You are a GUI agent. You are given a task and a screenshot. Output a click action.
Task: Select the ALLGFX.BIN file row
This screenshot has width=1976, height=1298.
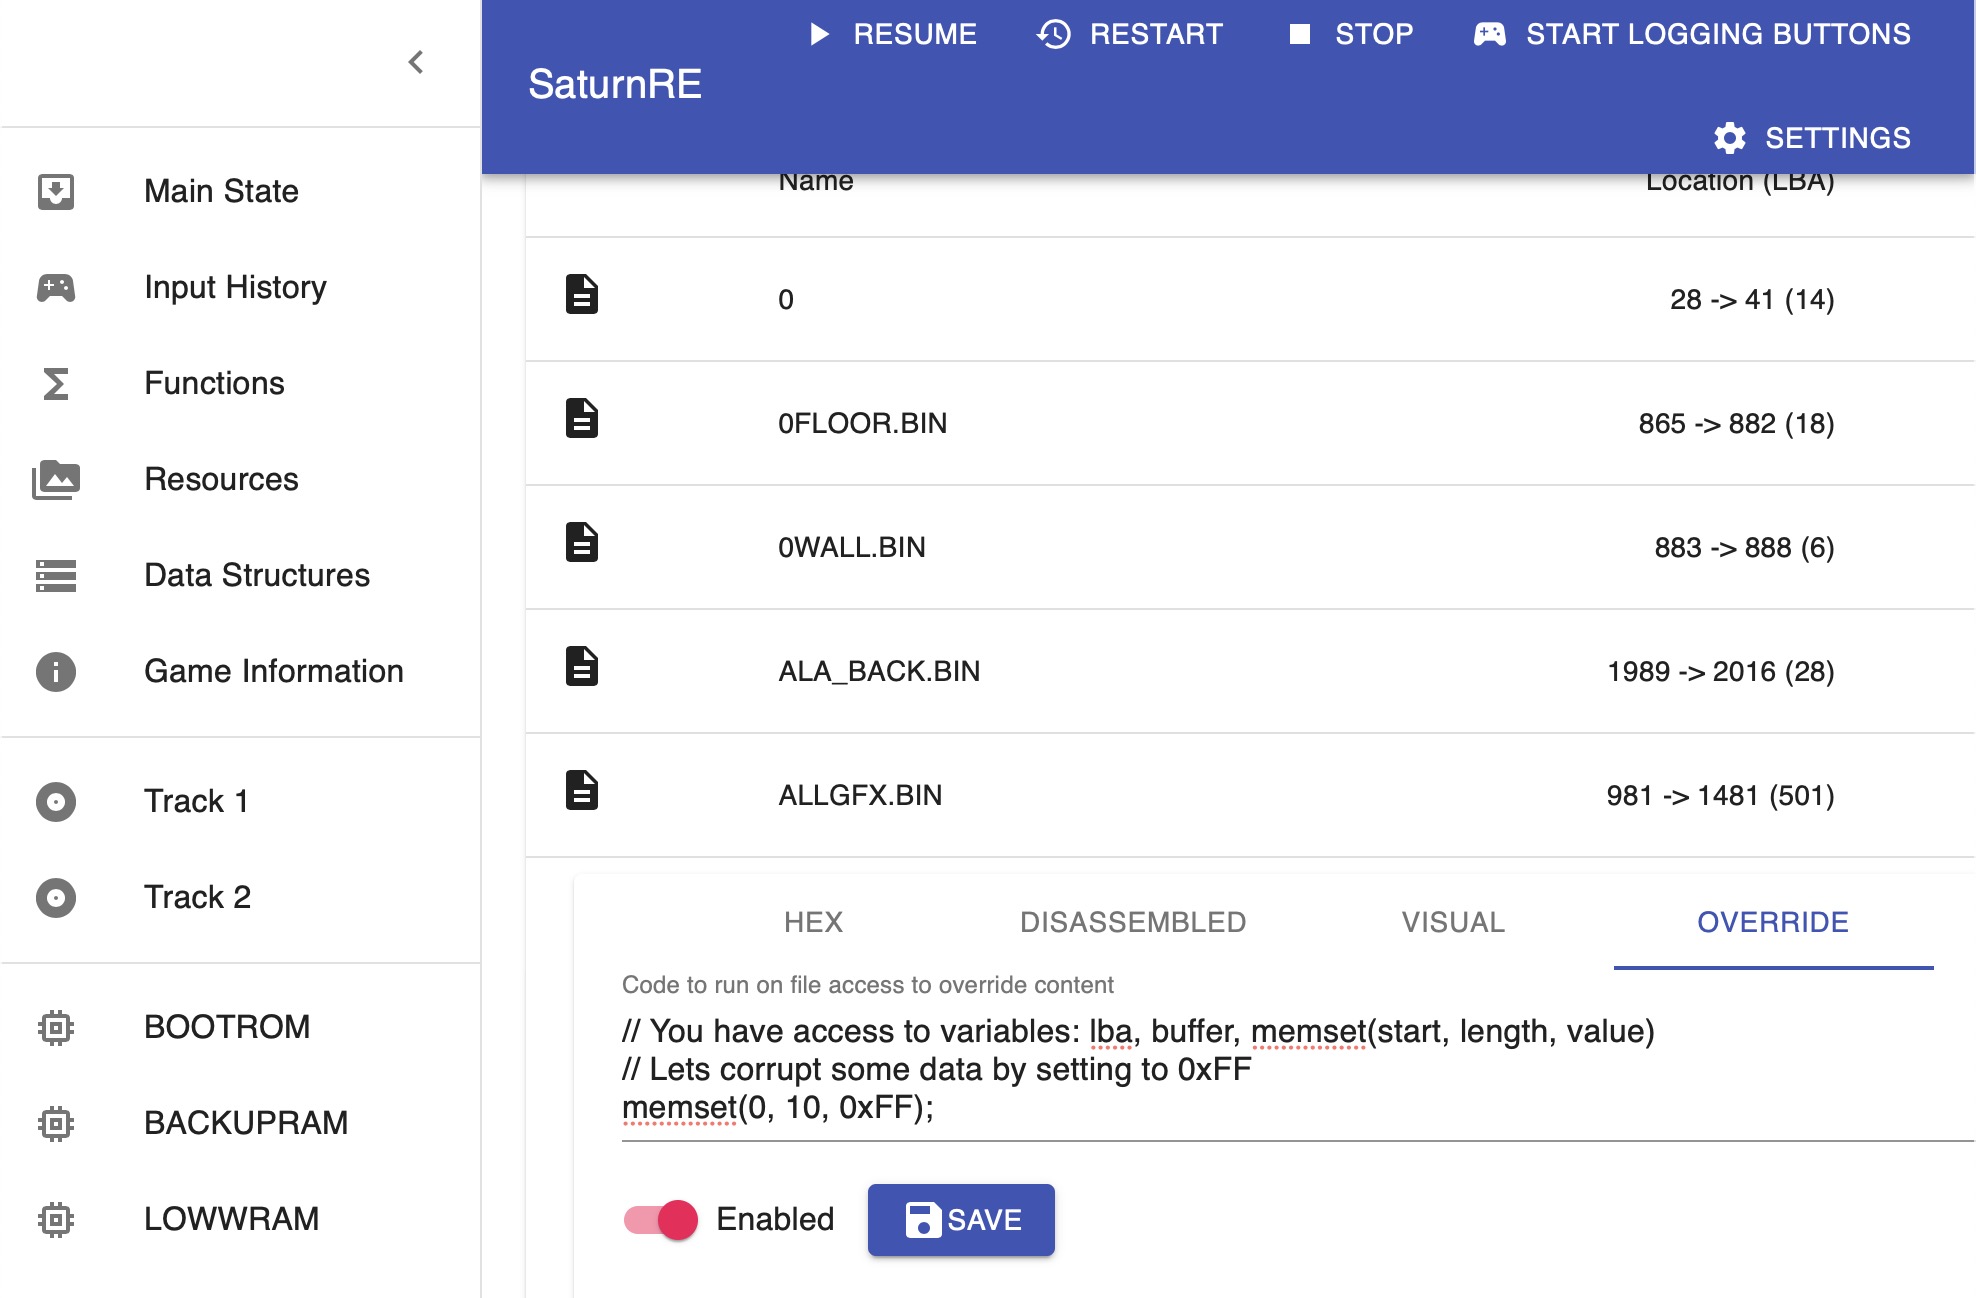click(1250, 795)
